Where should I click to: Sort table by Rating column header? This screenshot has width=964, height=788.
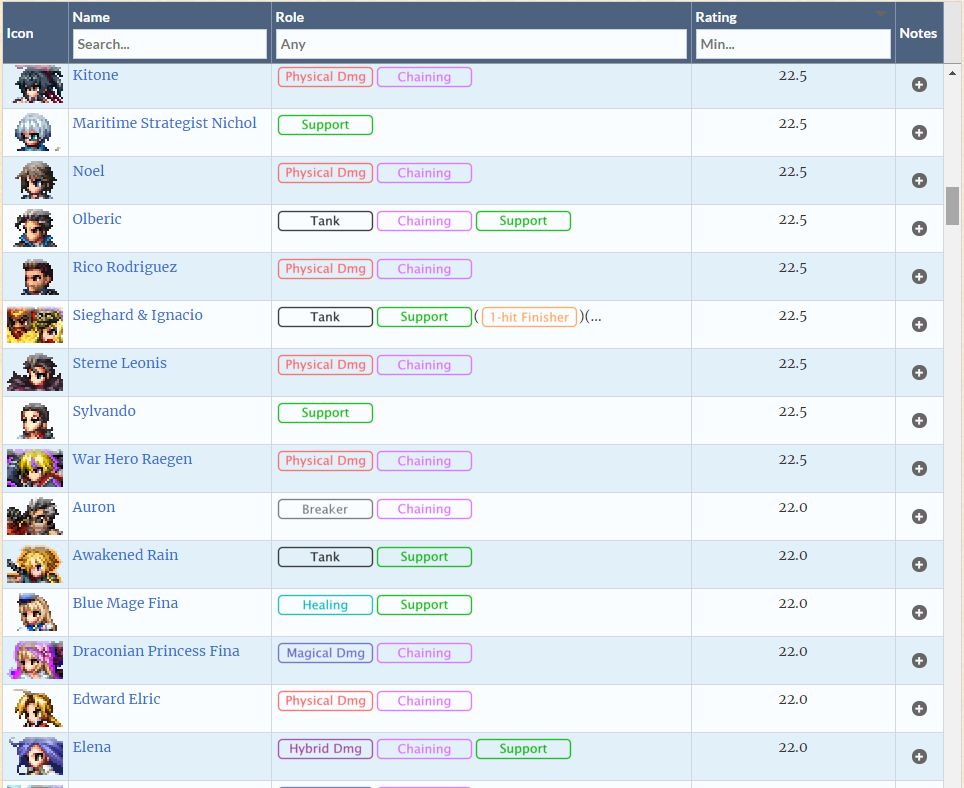716,17
